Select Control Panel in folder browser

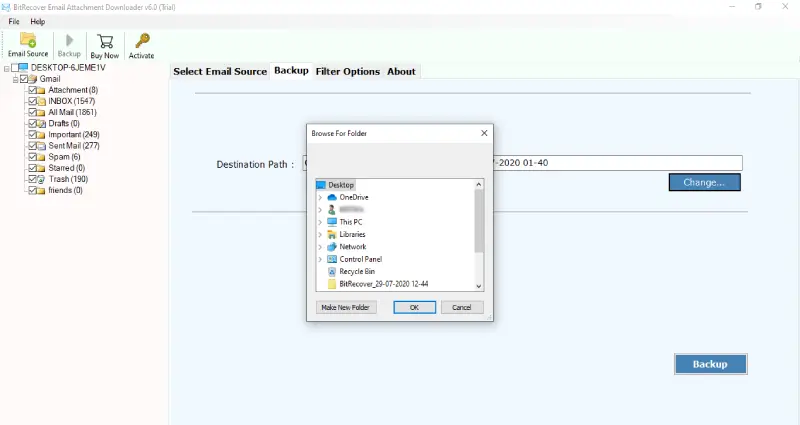360,259
